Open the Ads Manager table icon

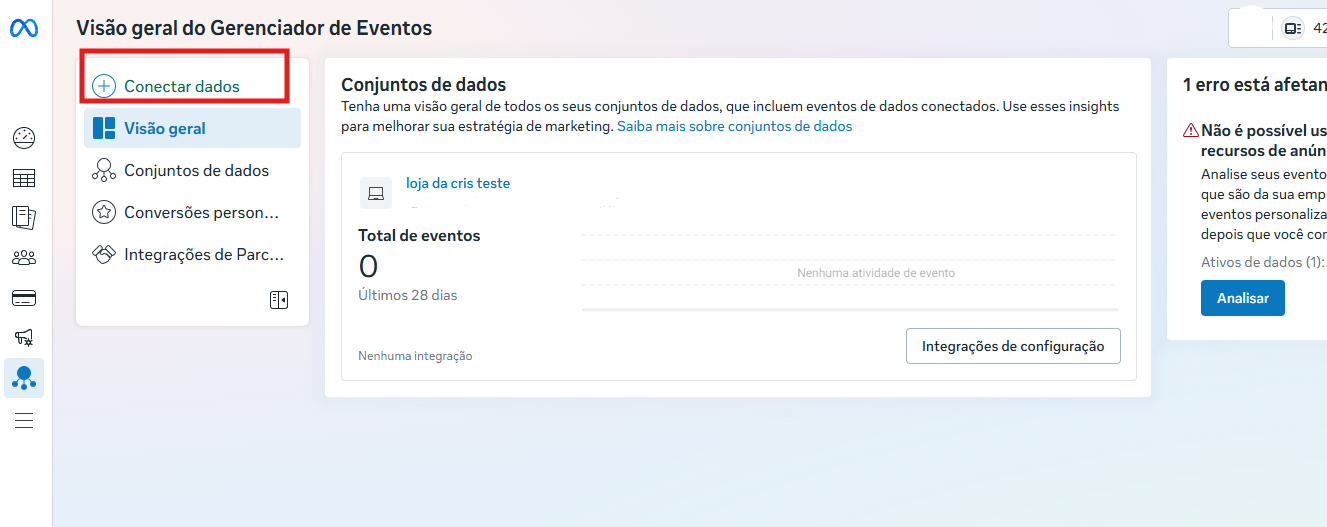[x=24, y=178]
